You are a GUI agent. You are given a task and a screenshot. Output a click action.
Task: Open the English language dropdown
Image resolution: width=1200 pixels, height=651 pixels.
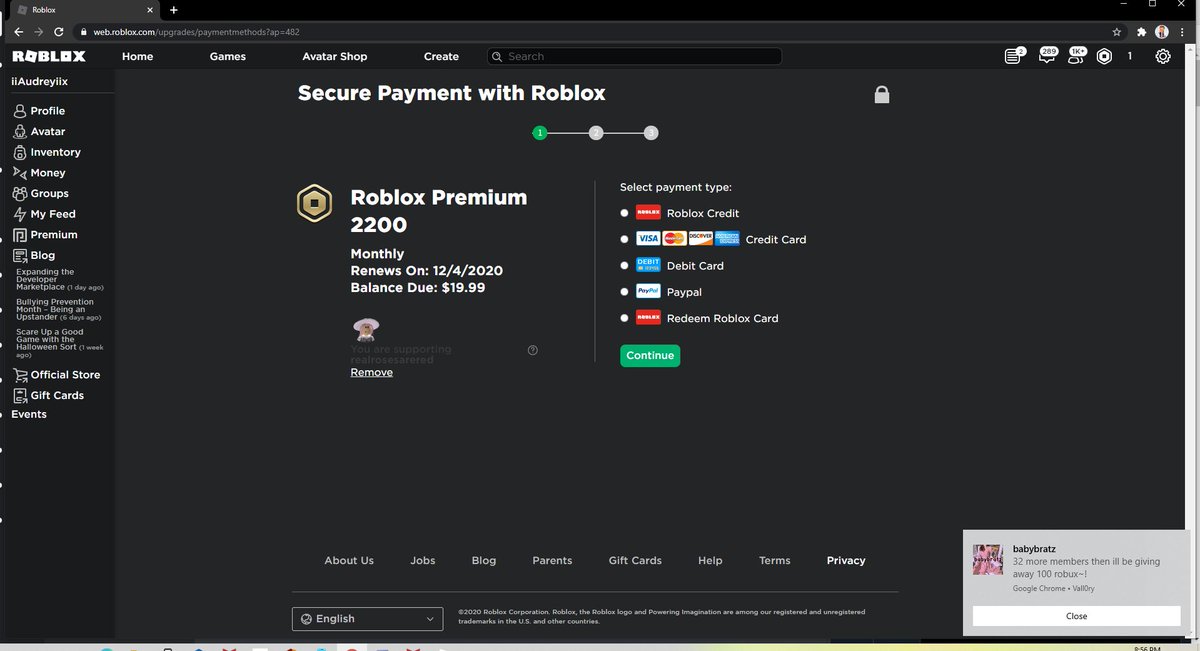tap(368, 619)
